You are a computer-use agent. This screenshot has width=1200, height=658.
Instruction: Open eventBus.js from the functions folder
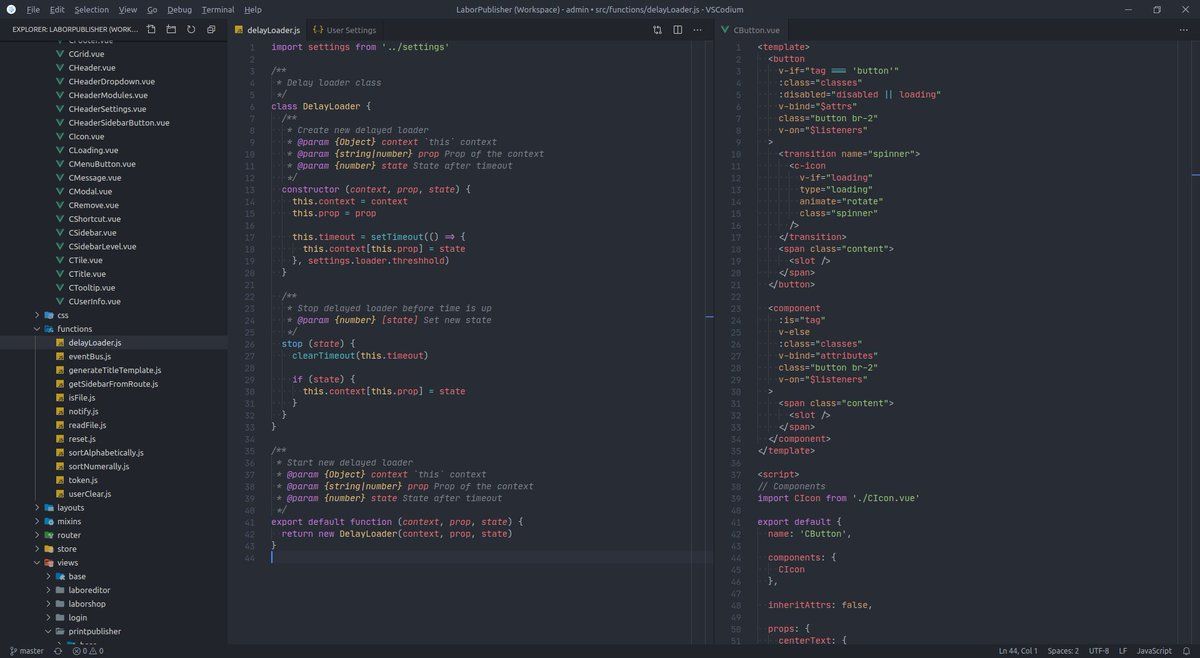114,356
